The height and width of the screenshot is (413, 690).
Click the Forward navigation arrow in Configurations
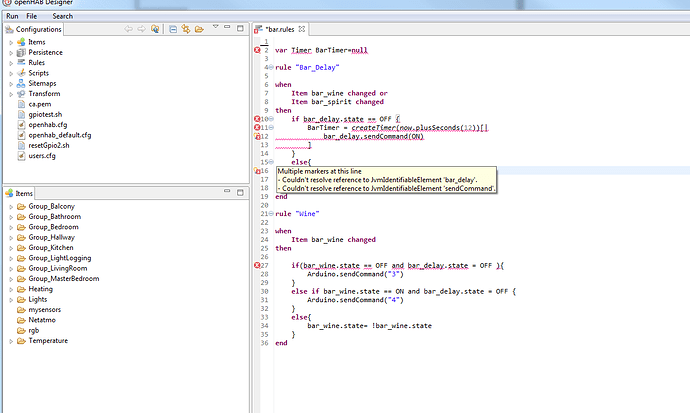pyautogui.click(x=141, y=30)
